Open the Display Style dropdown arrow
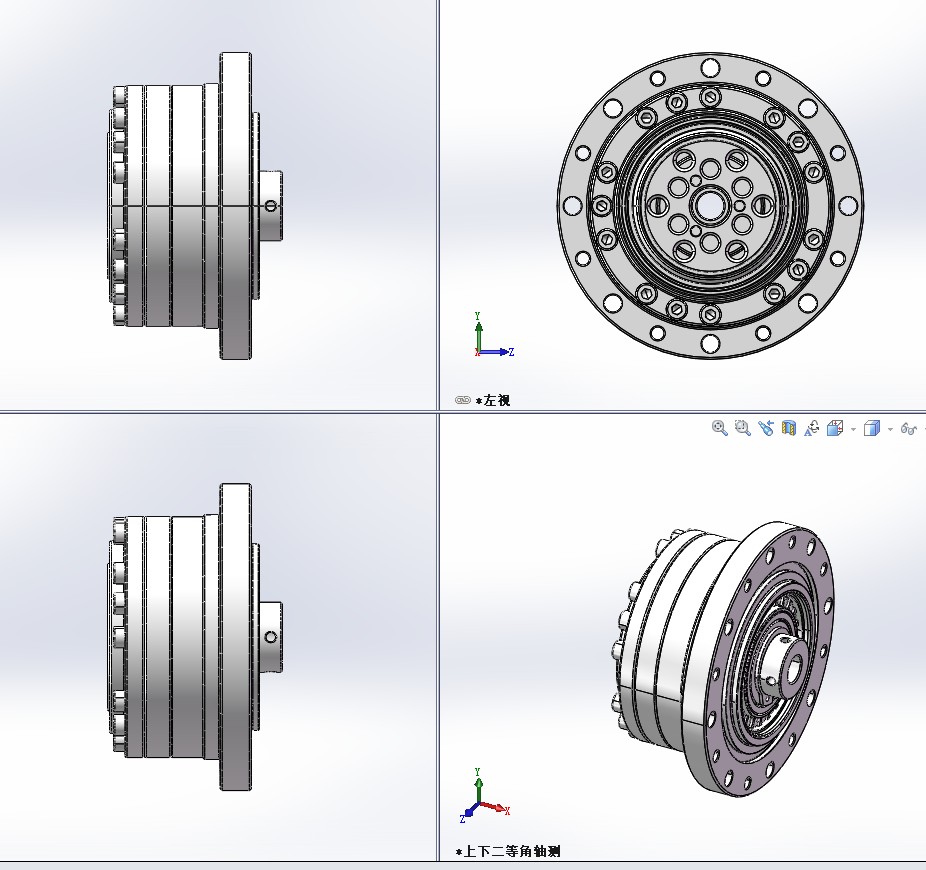The image size is (926, 870). pos(891,429)
